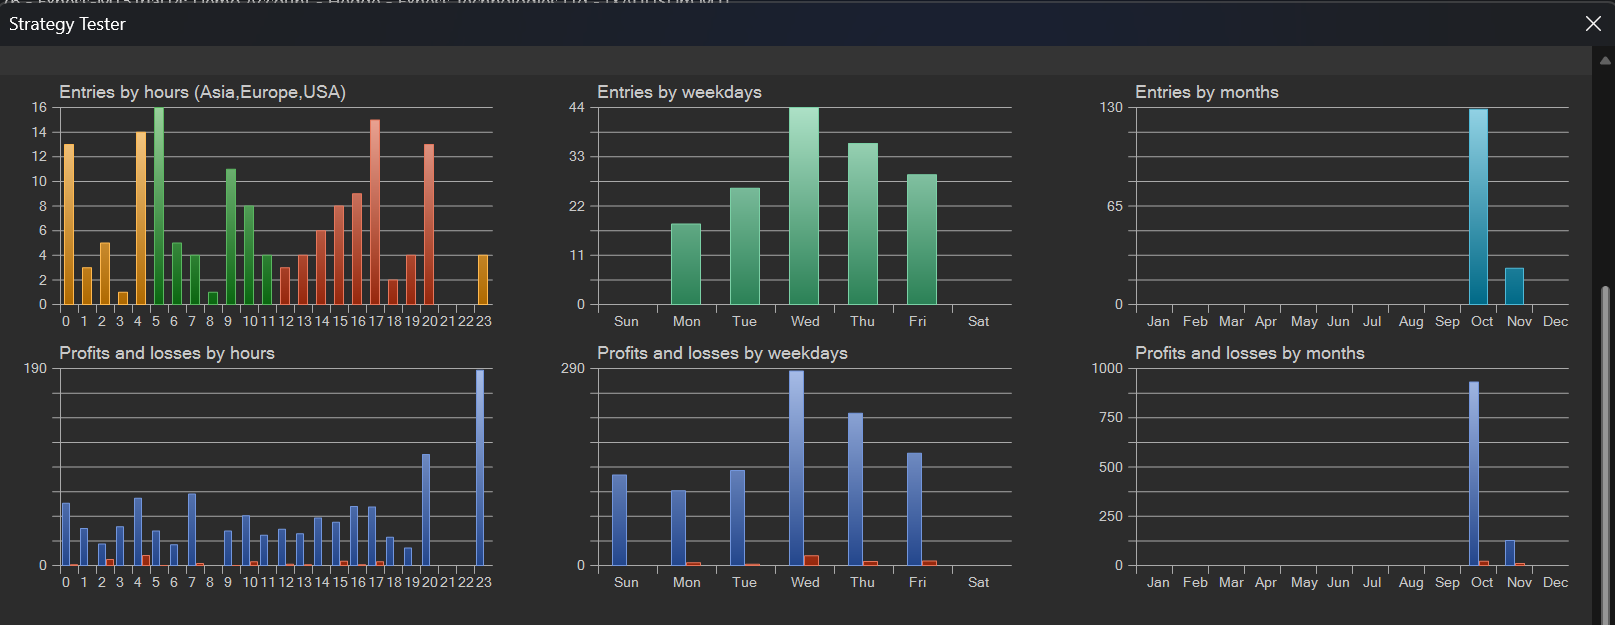Click the hour 23 profit bar in hourly profits
The height and width of the screenshot is (625, 1615).
click(480, 468)
